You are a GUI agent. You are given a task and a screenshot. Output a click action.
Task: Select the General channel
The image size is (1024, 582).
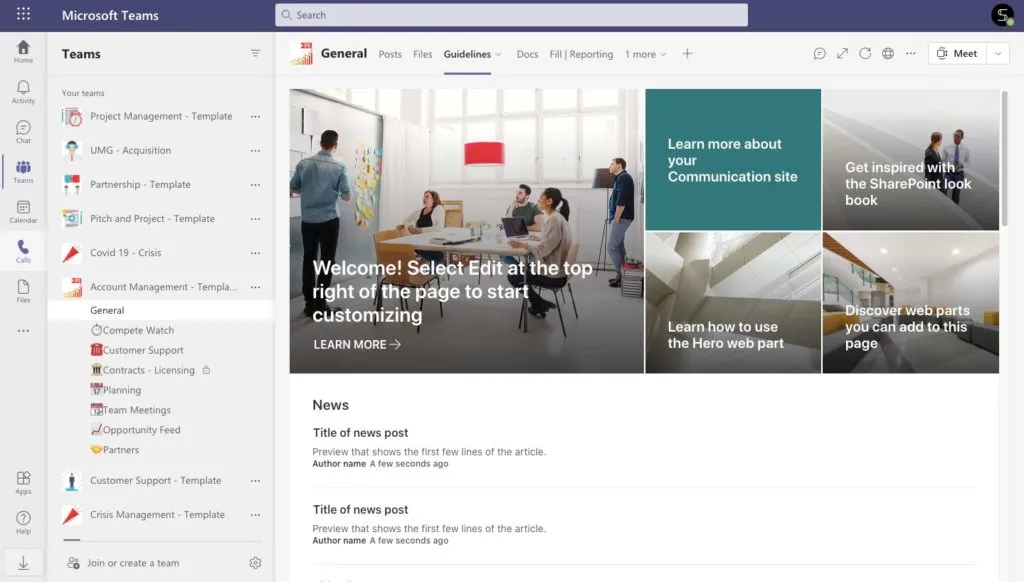(x=161, y=310)
